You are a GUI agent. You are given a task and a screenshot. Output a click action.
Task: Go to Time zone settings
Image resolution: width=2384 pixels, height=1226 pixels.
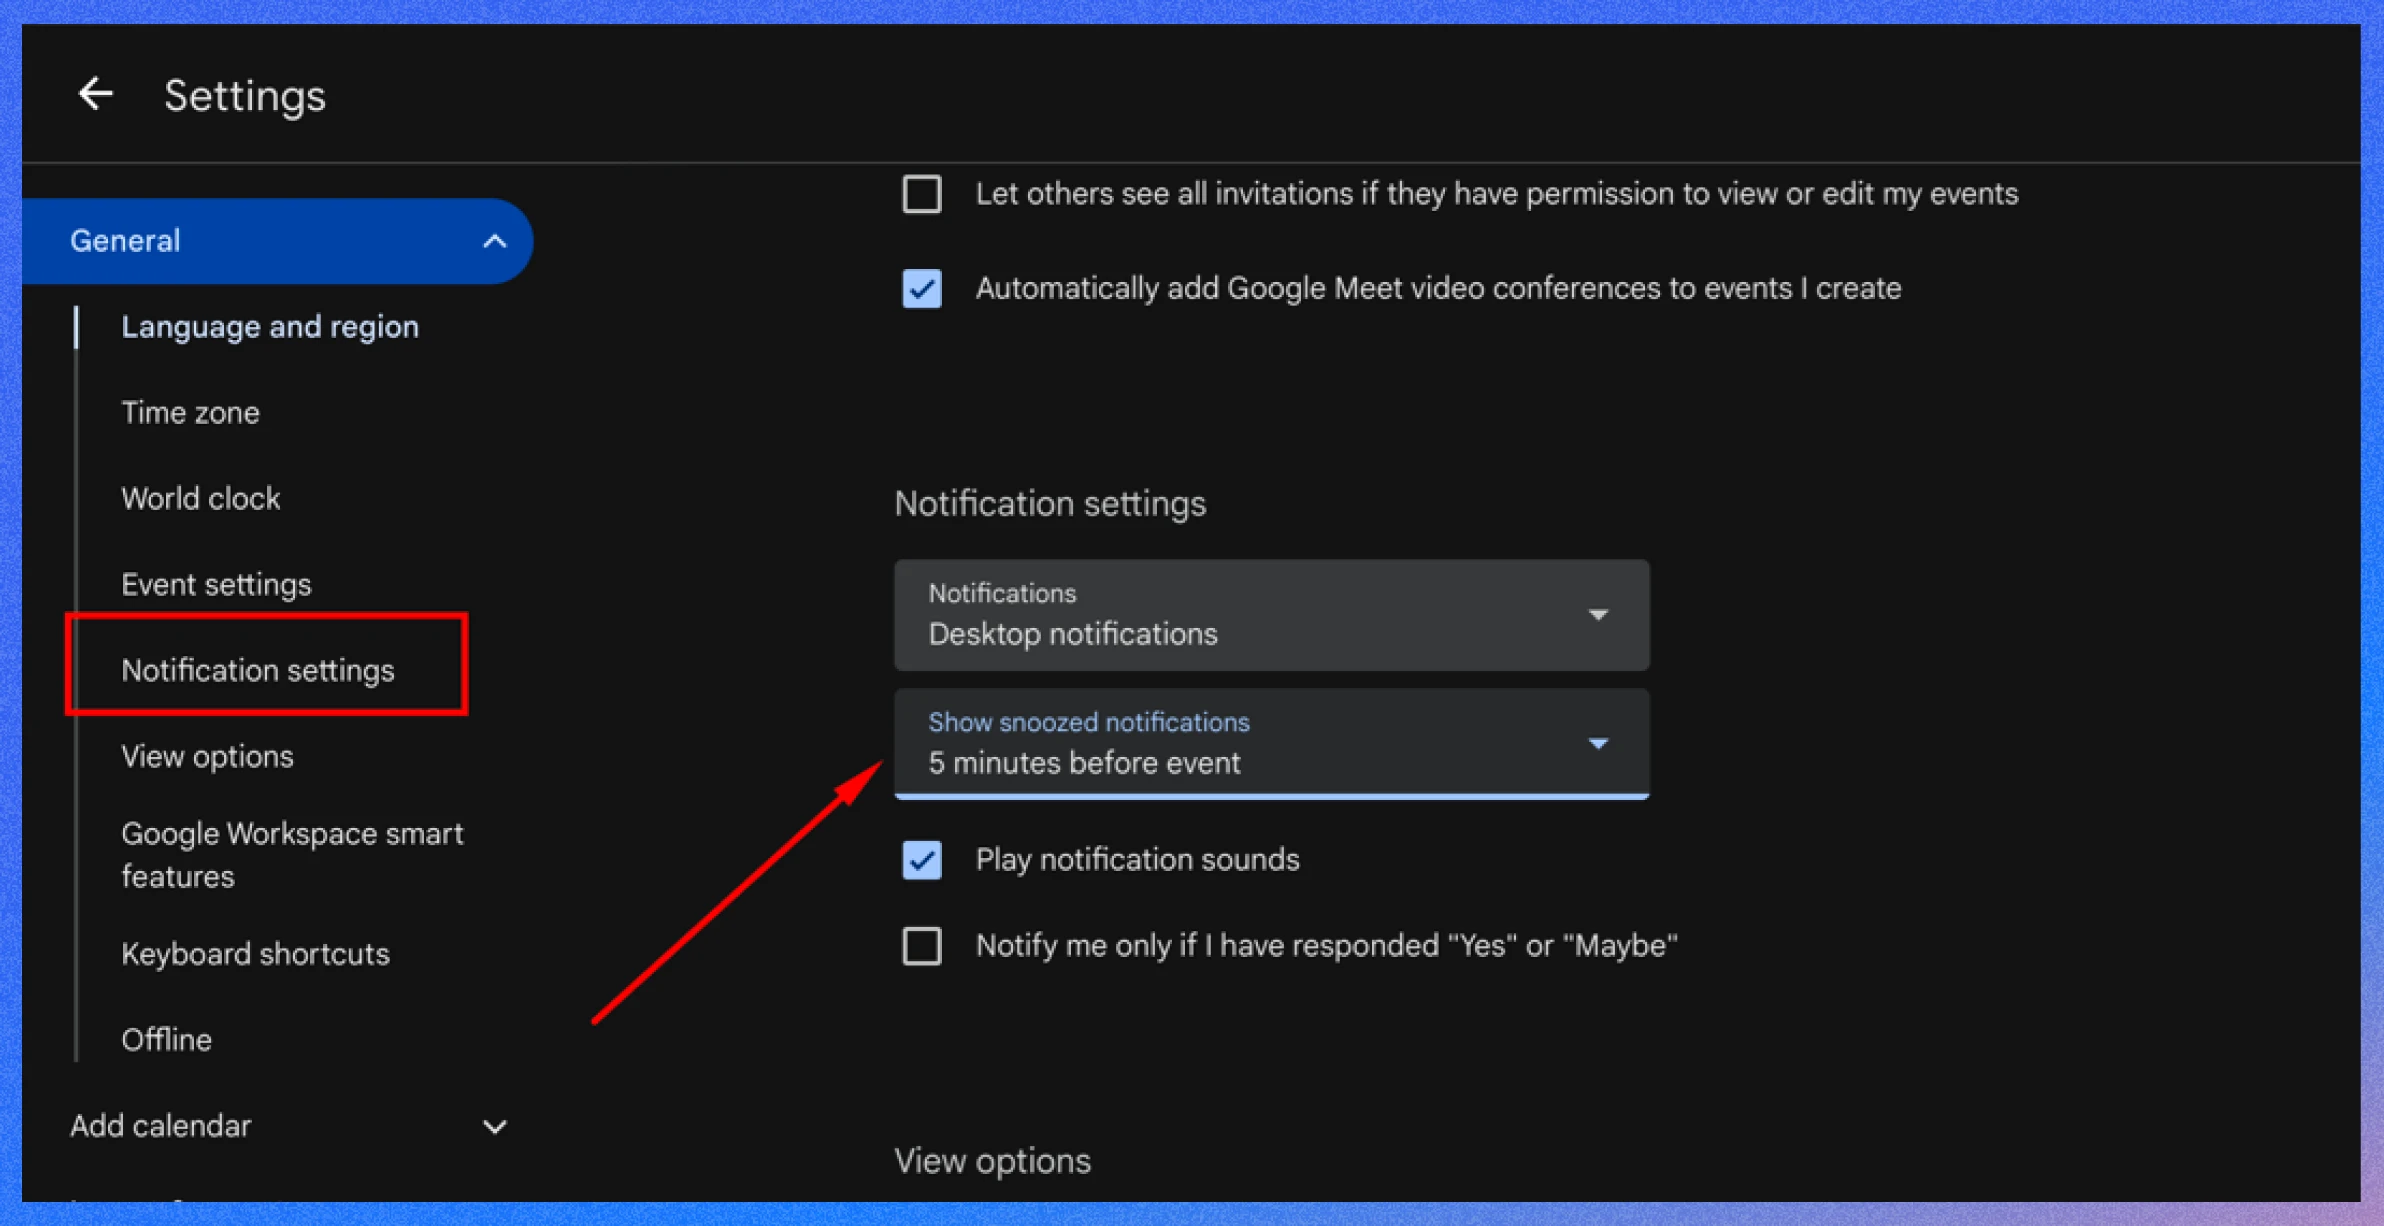click(x=190, y=413)
